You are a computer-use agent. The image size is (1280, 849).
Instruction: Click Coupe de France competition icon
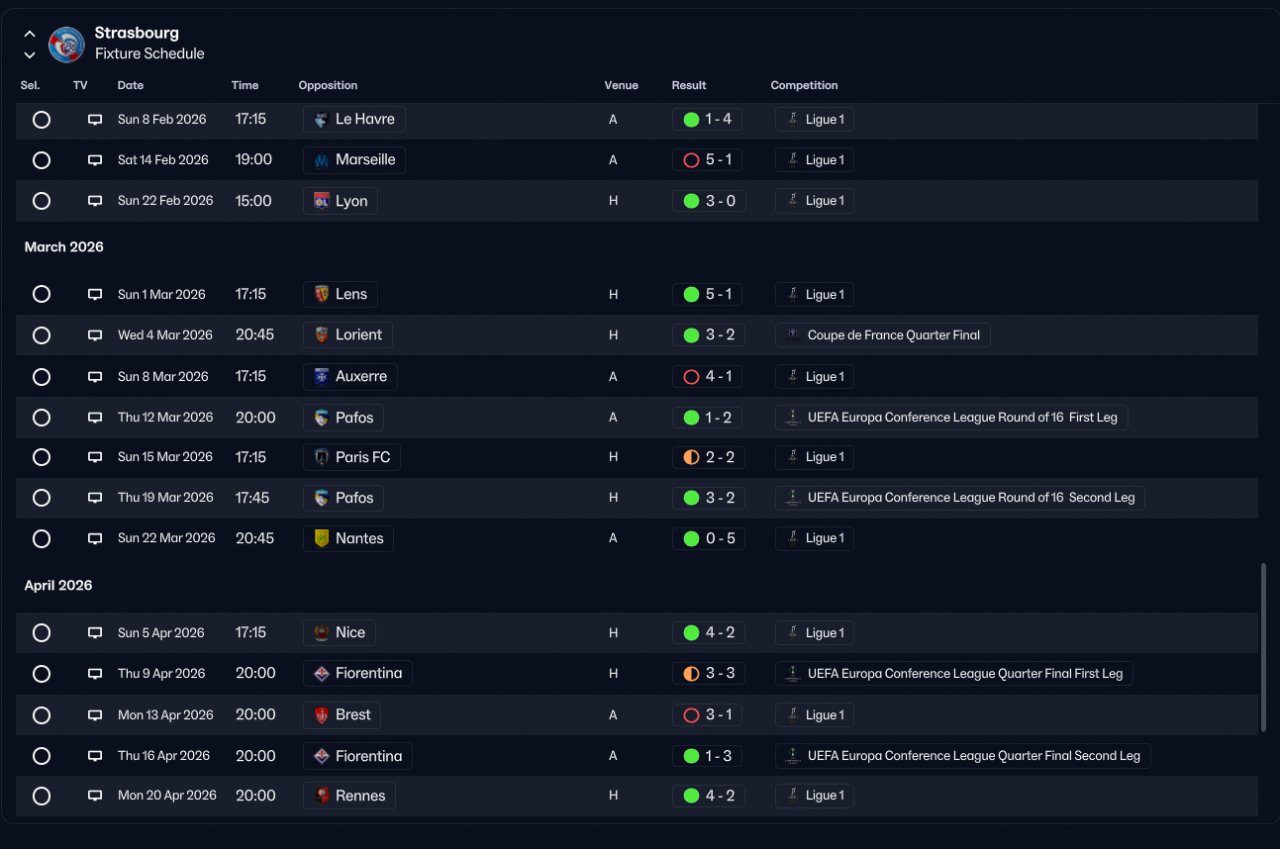[x=793, y=335]
